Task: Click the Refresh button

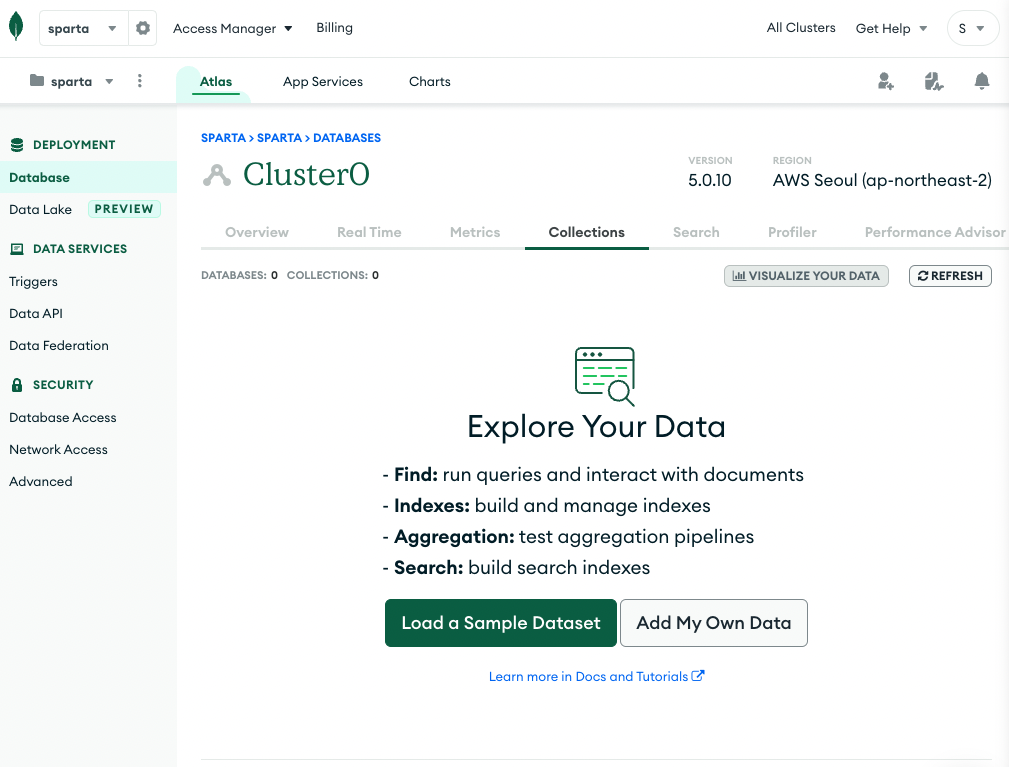Action: point(950,275)
